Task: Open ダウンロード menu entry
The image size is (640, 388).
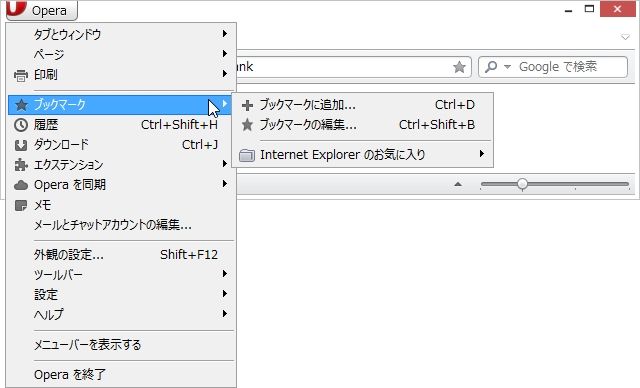Action: 121,145
